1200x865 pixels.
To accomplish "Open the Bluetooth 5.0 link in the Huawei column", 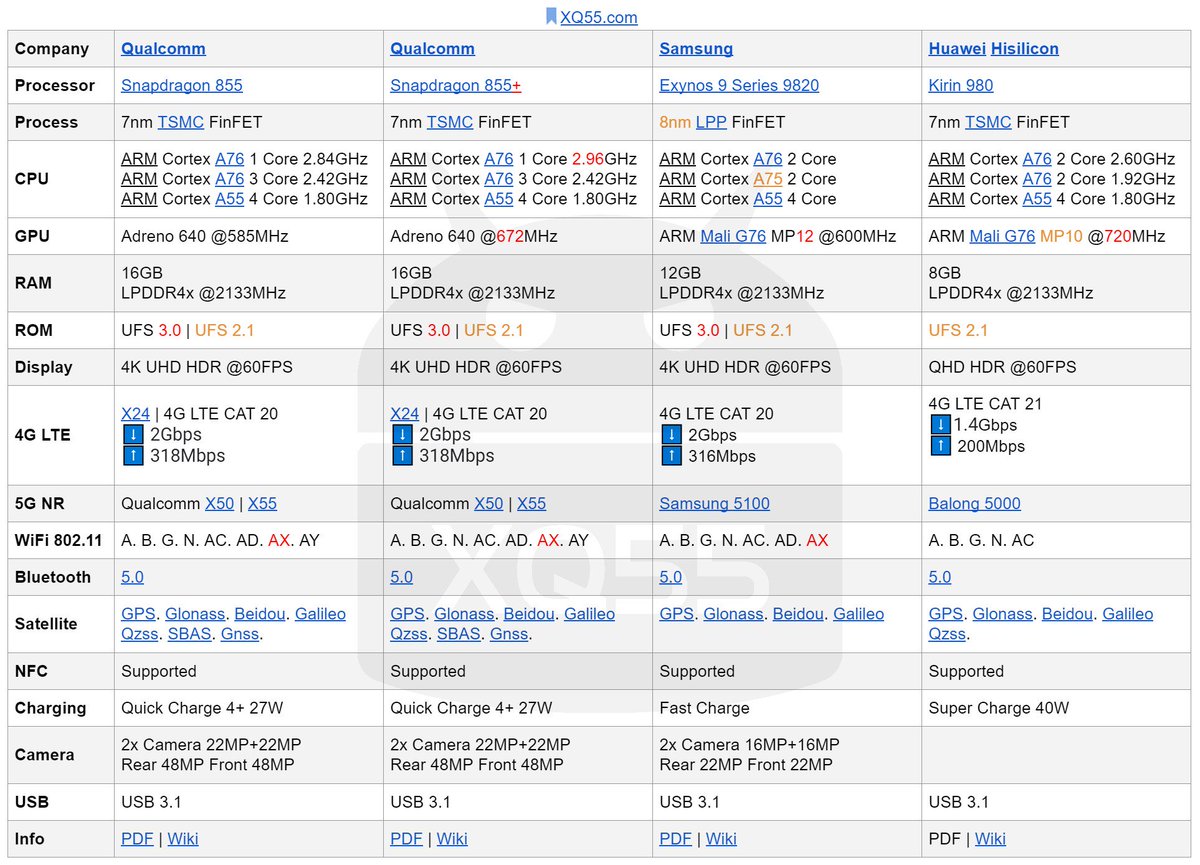I will (940, 577).
